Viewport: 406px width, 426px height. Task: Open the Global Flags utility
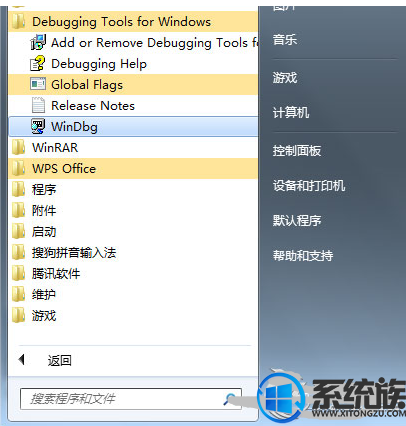(x=133, y=85)
